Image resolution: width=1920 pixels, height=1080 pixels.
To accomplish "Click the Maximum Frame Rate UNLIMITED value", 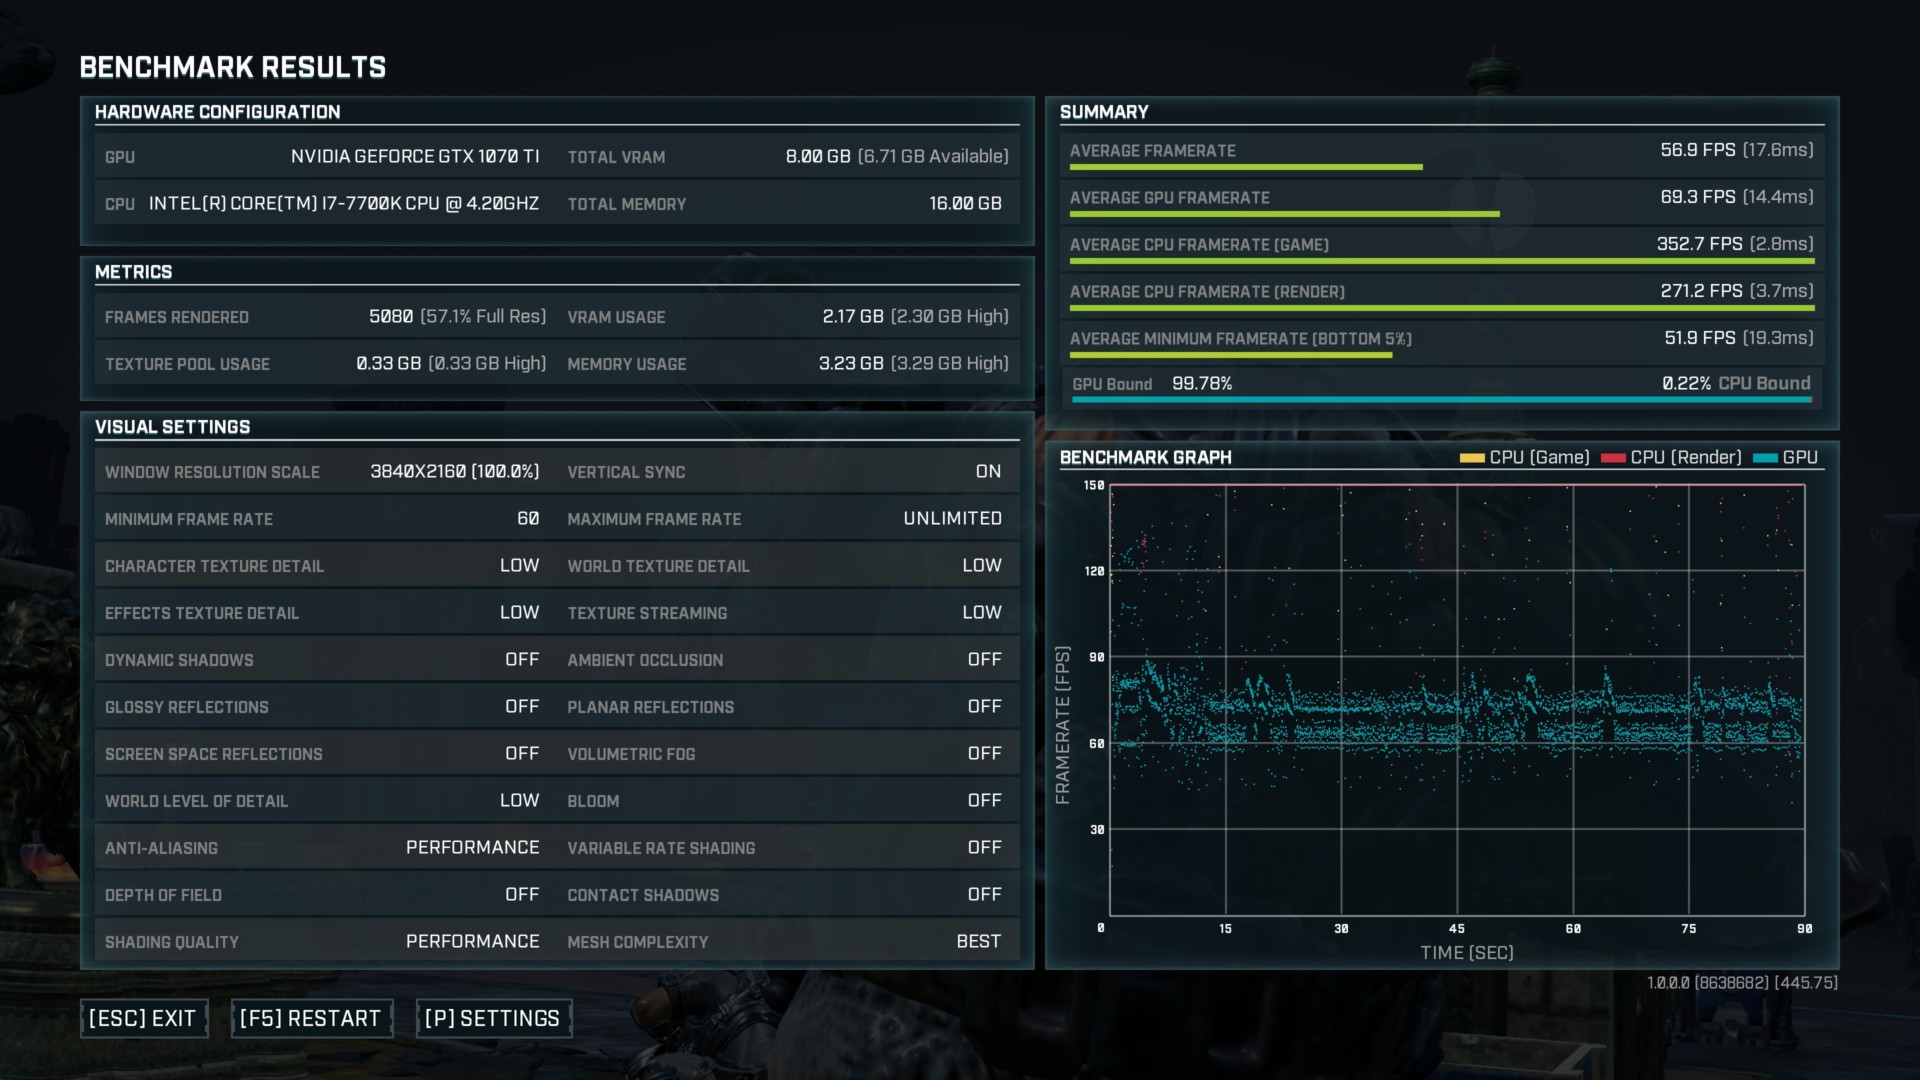I will pyautogui.click(x=952, y=518).
